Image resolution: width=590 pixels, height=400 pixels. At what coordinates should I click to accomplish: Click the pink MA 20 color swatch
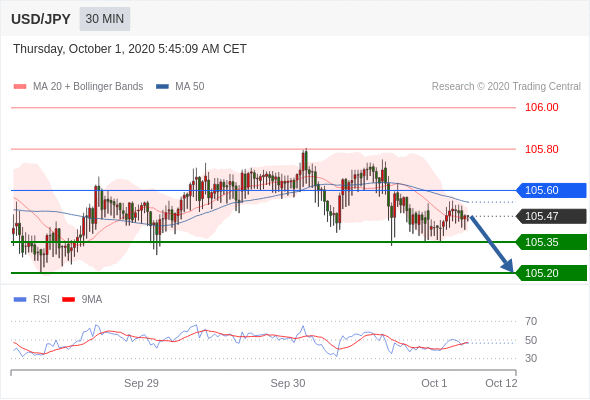click(20, 87)
